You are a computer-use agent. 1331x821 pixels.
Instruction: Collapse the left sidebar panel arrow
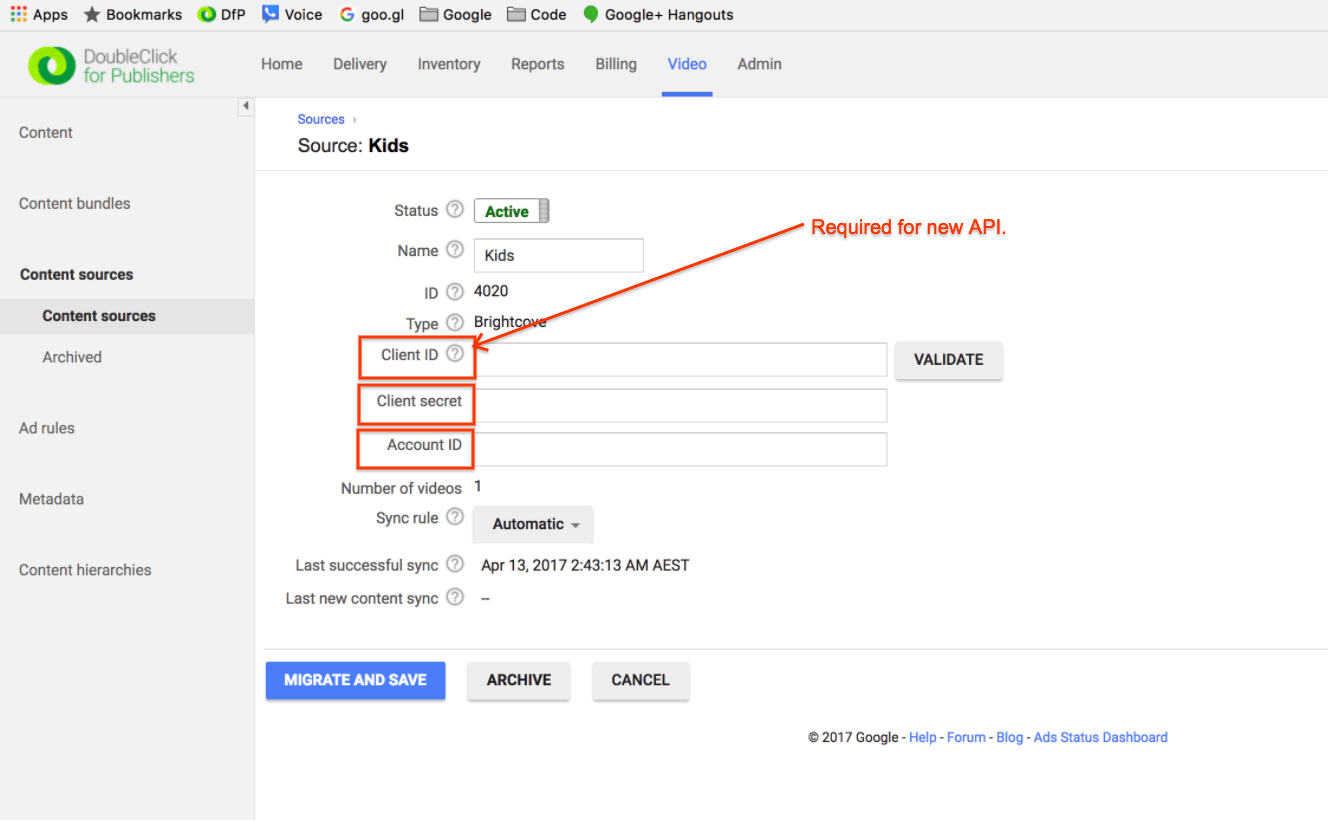tap(245, 107)
